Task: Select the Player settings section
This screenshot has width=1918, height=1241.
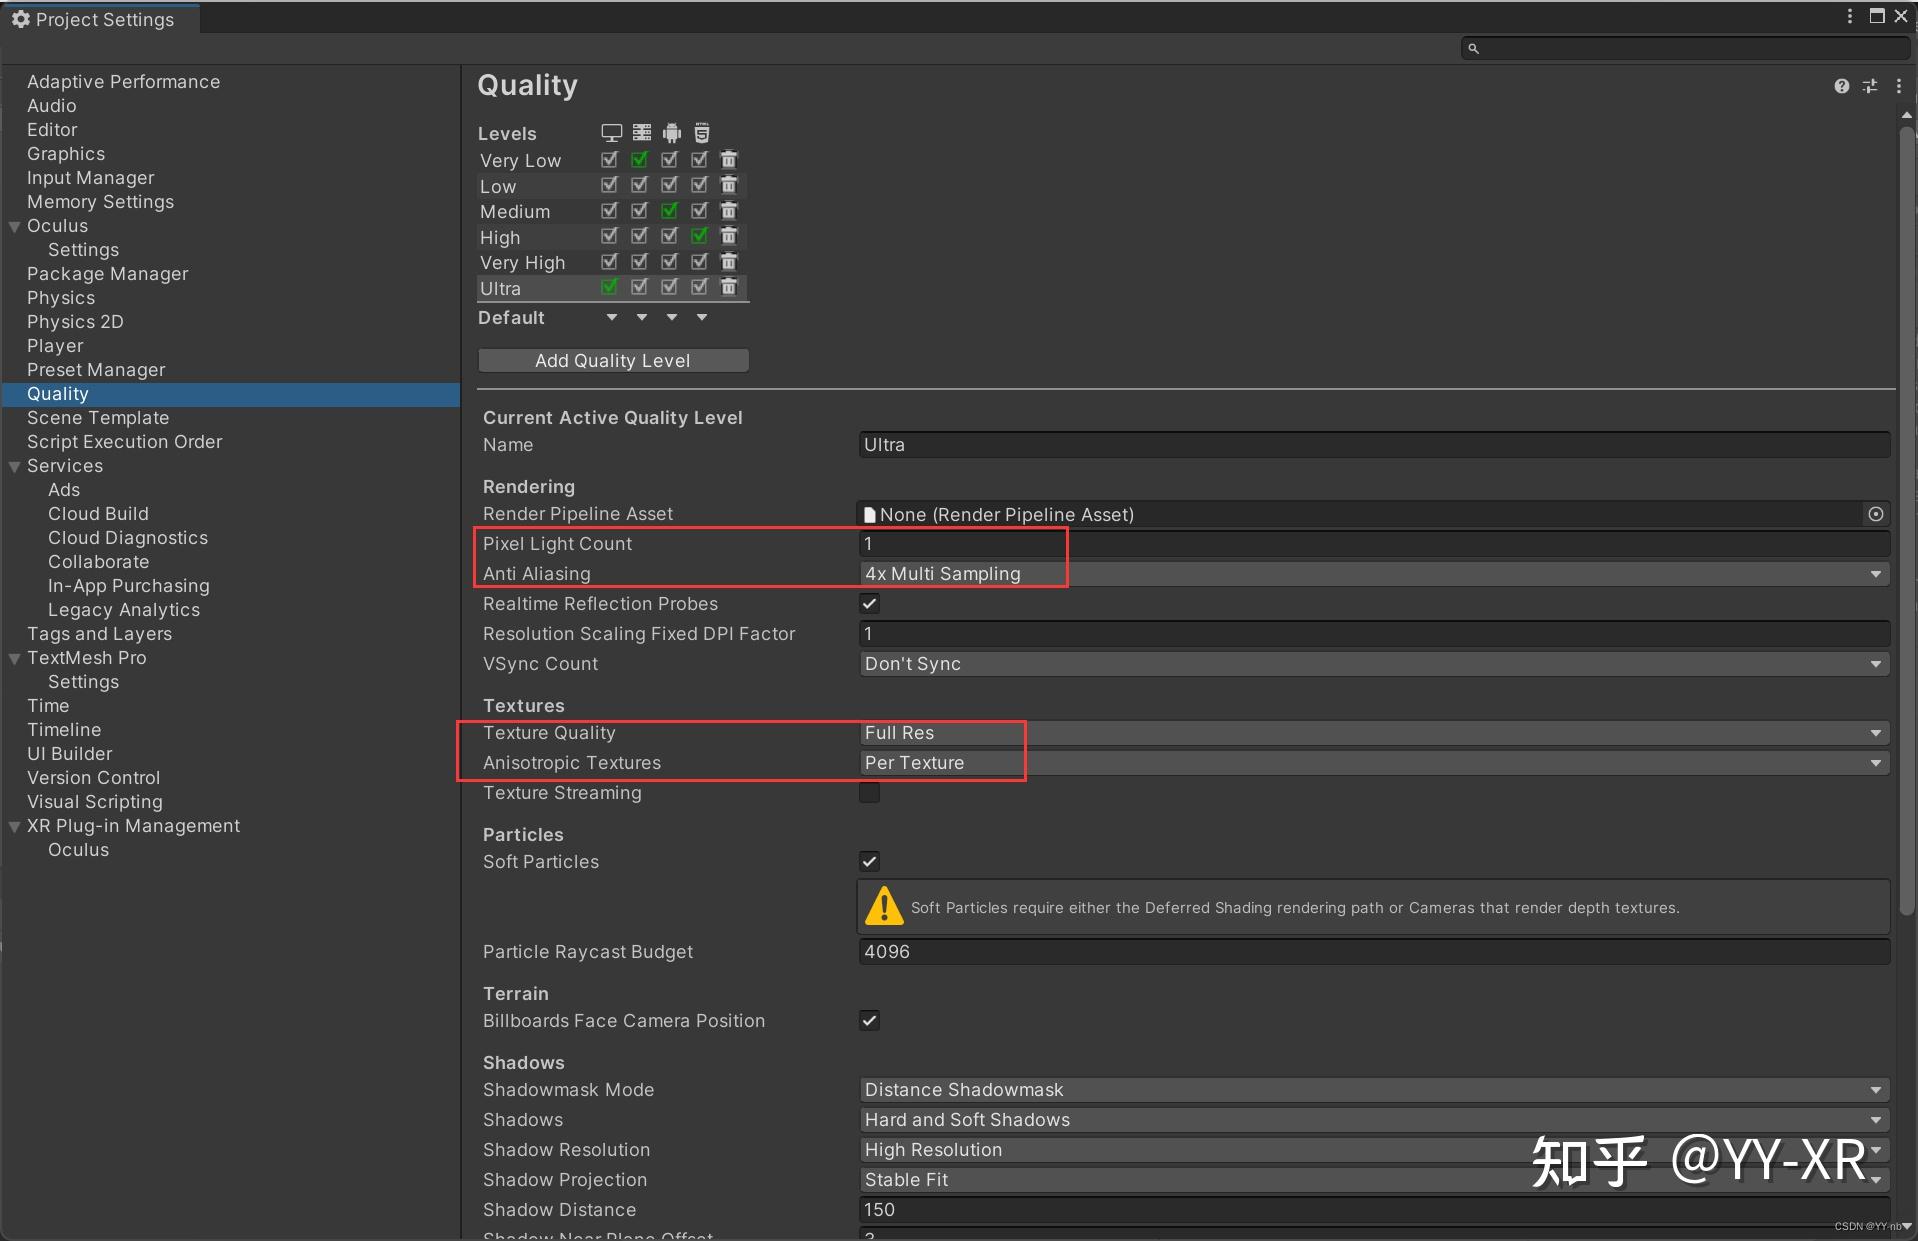Action: click(x=56, y=345)
